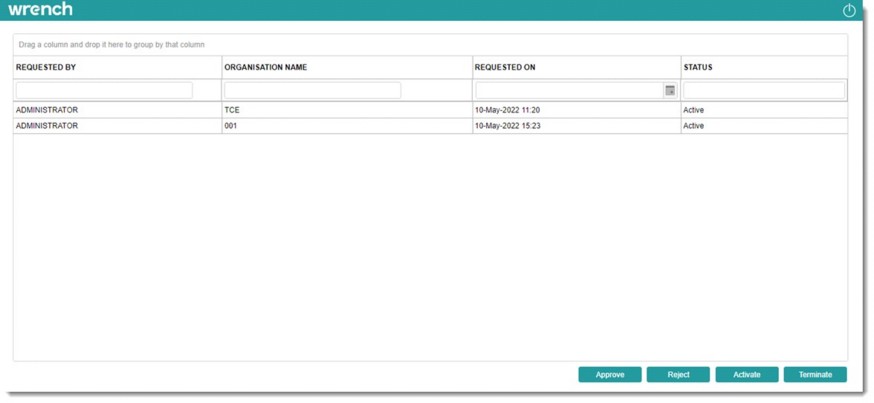Focus the Requested On date filter field
This screenshot has width=874, height=403.
click(x=568, y=90)
